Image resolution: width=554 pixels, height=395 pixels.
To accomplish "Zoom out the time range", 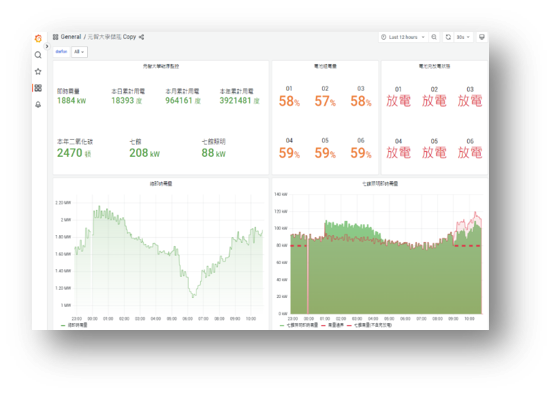I will click(x=434, y=37).
